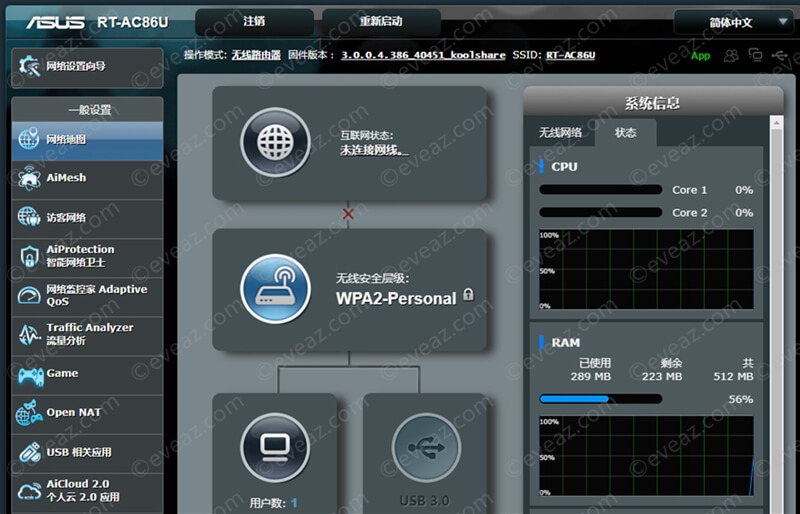Click the 512 MB total RAM value

pyautogui.click(x=733, y=377)
